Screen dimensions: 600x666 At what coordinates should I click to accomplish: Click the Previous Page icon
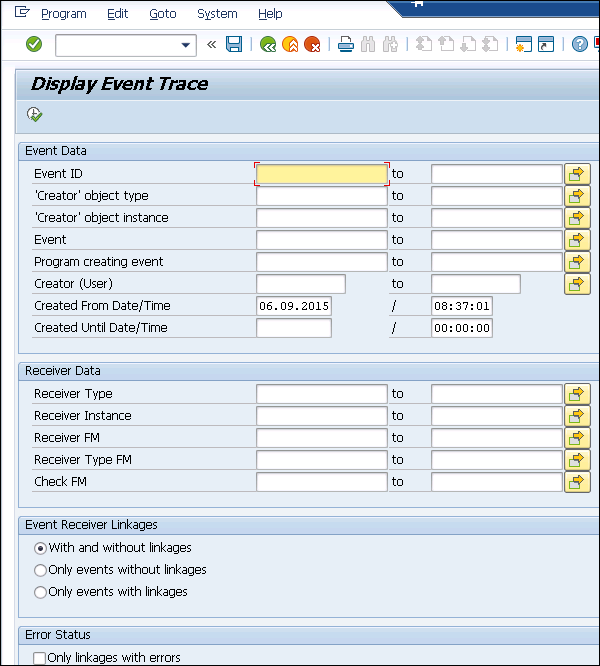(x=446, y=44)
